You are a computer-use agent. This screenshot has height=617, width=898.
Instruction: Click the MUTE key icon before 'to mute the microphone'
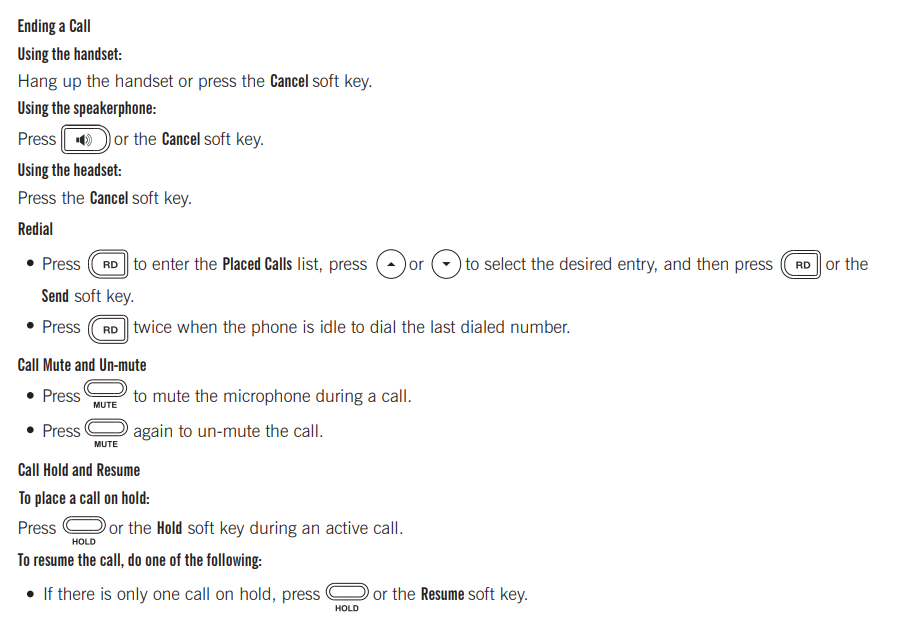click(105, 394)
